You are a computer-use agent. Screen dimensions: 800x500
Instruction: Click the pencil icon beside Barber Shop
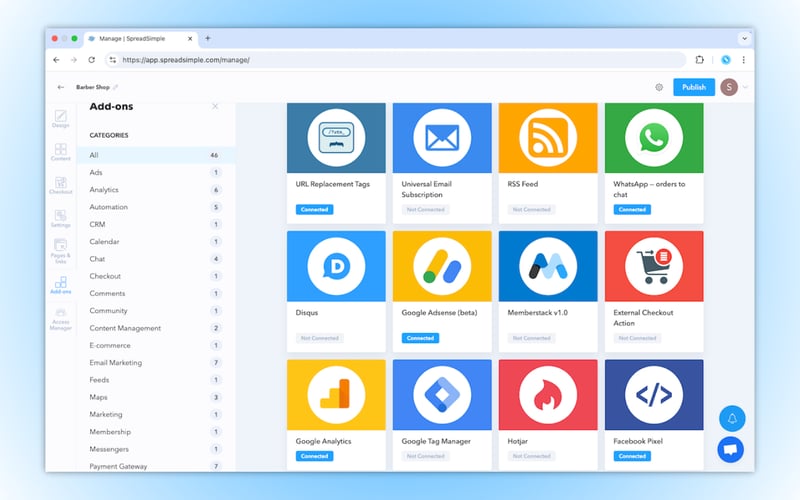(x=115, y=87)
